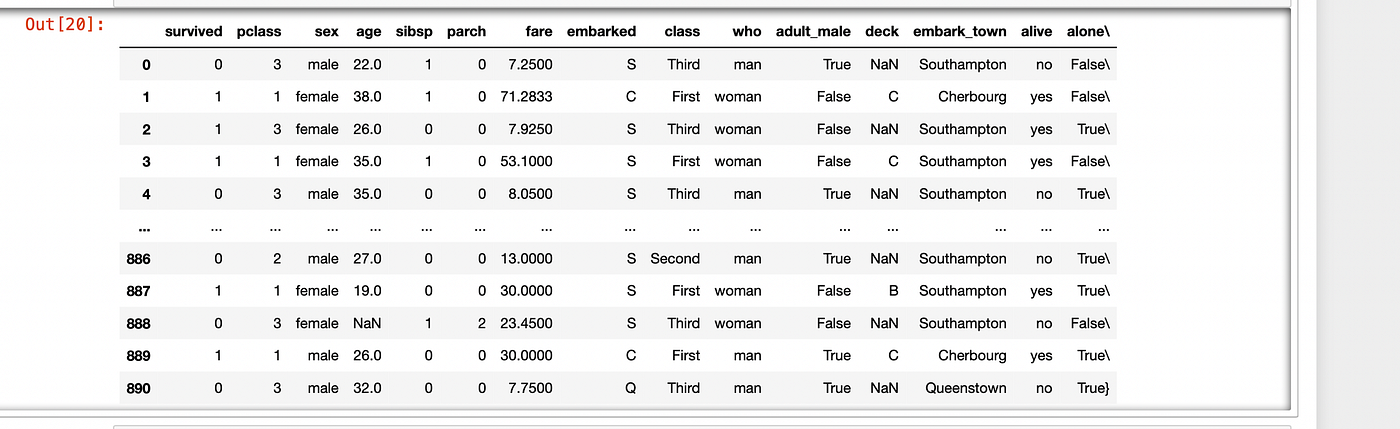Viewport: 1400px width, 429px height.
Task: Click the Out[20] output prompt label
Action: coord(65,23)
